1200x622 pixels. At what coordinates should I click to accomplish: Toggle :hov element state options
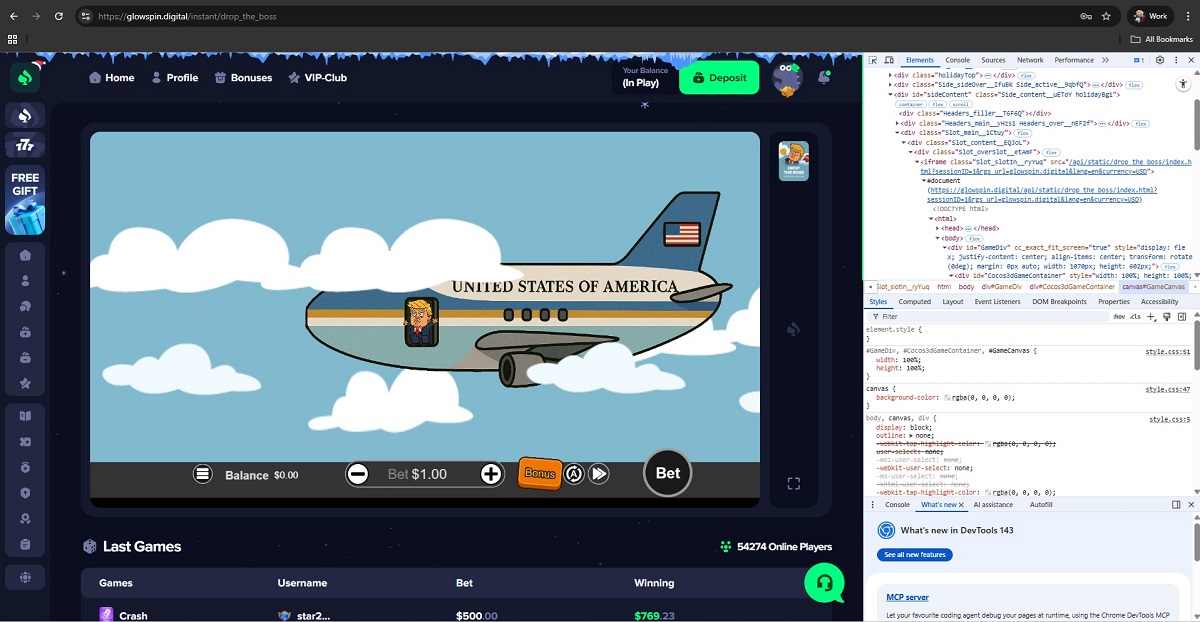pyautogui.click(x=1119, y=316)
